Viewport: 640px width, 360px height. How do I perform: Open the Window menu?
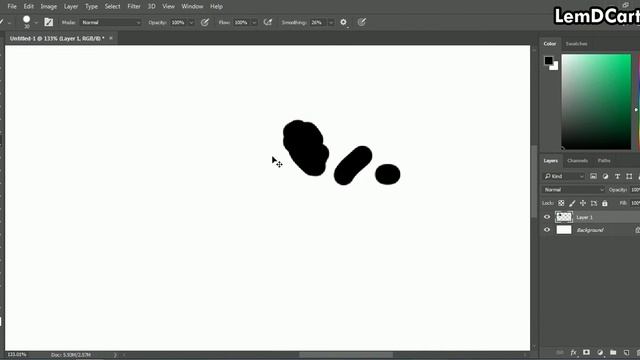pos(192,7)
